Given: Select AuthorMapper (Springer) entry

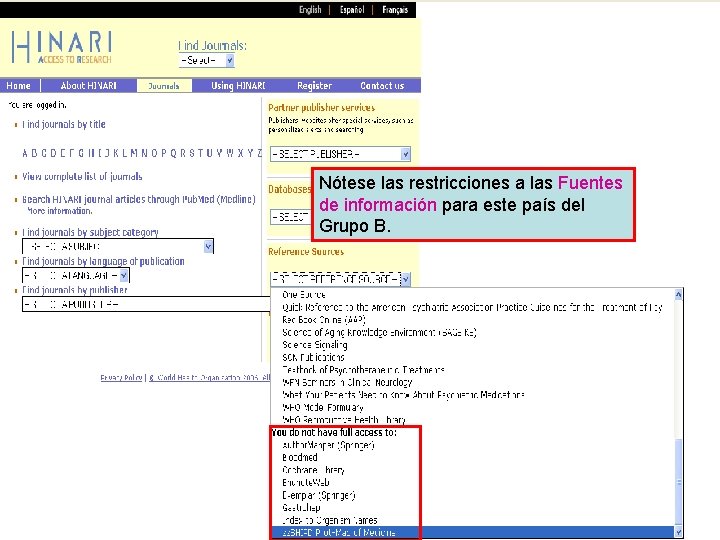Looking at the screenshot, I should (x=328, y=445).
